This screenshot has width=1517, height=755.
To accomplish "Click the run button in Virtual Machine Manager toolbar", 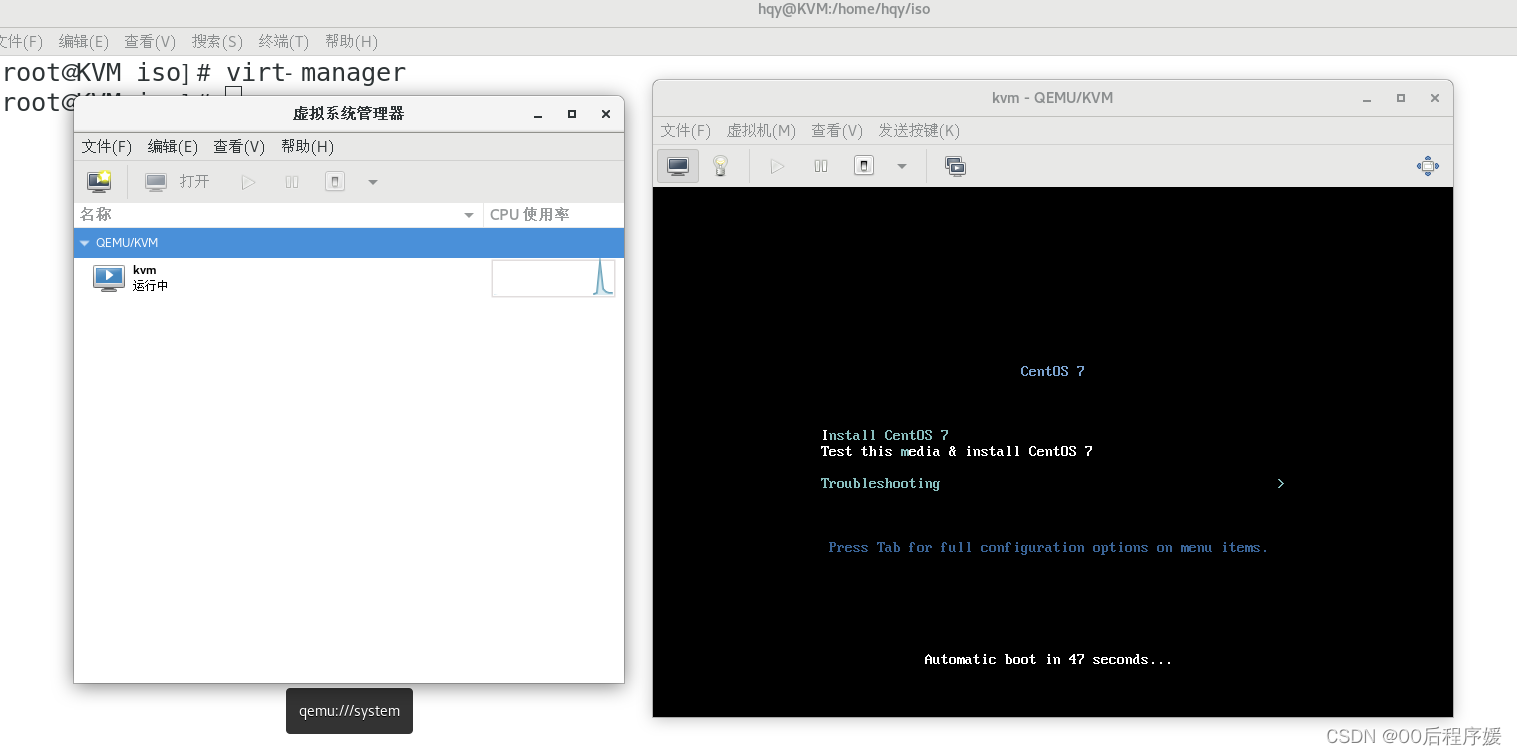I will pos(248,182).
